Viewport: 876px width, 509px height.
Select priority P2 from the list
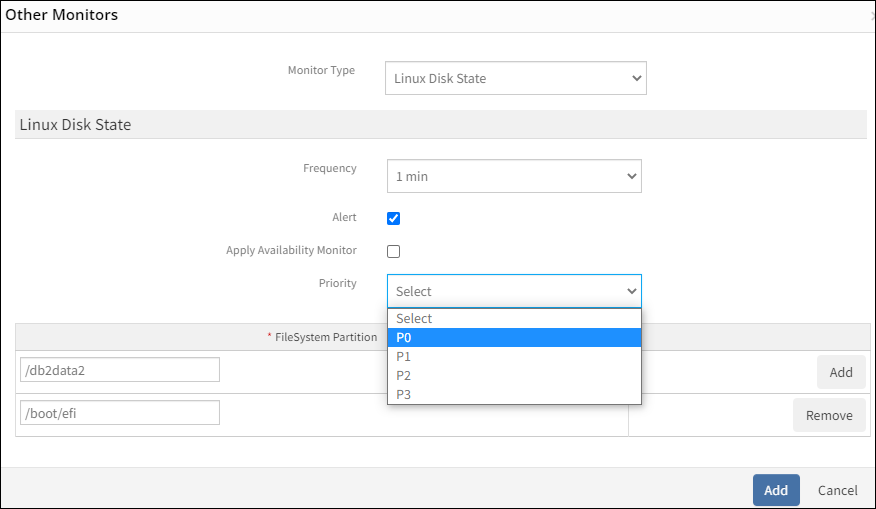(514, 375)
